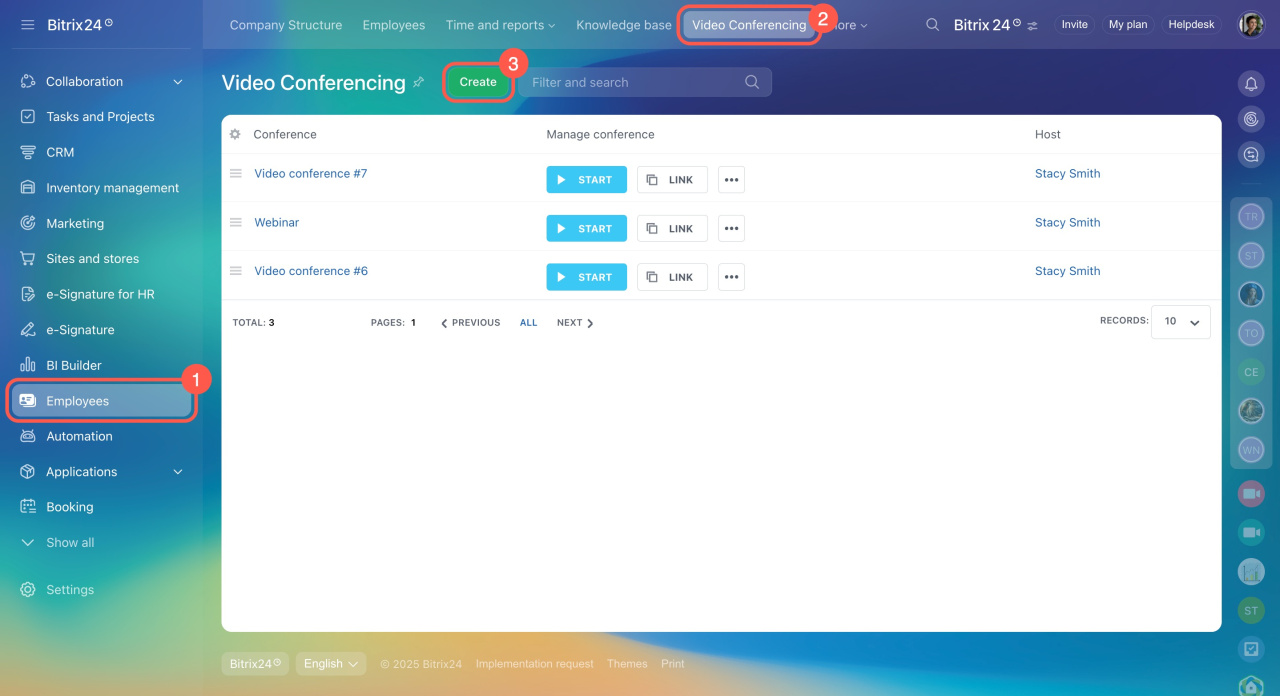The image size is (1280, 696).
Task: Click the search magnifier in header
Action: 932,25
